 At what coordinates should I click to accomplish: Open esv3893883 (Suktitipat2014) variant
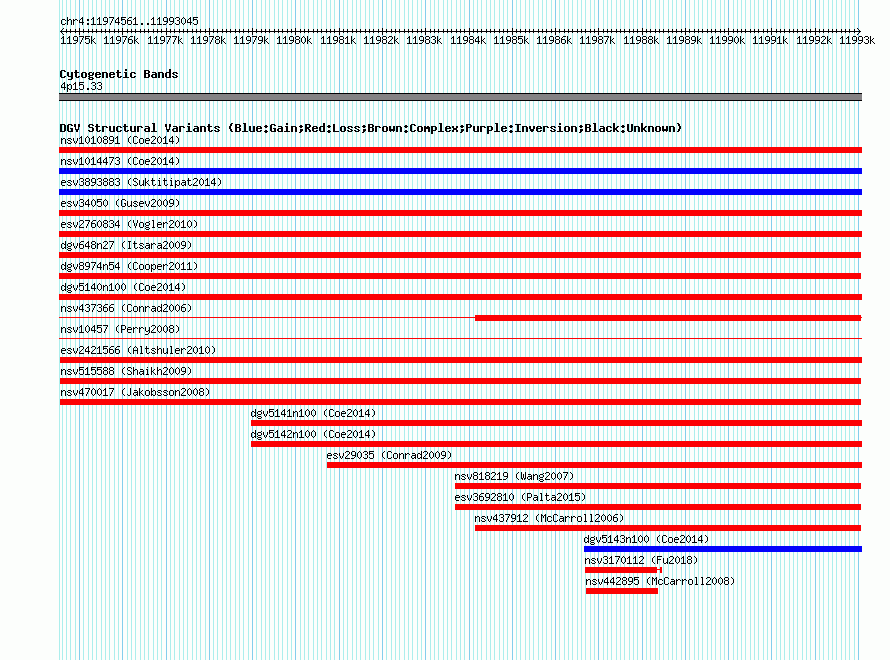pos(141,182)
